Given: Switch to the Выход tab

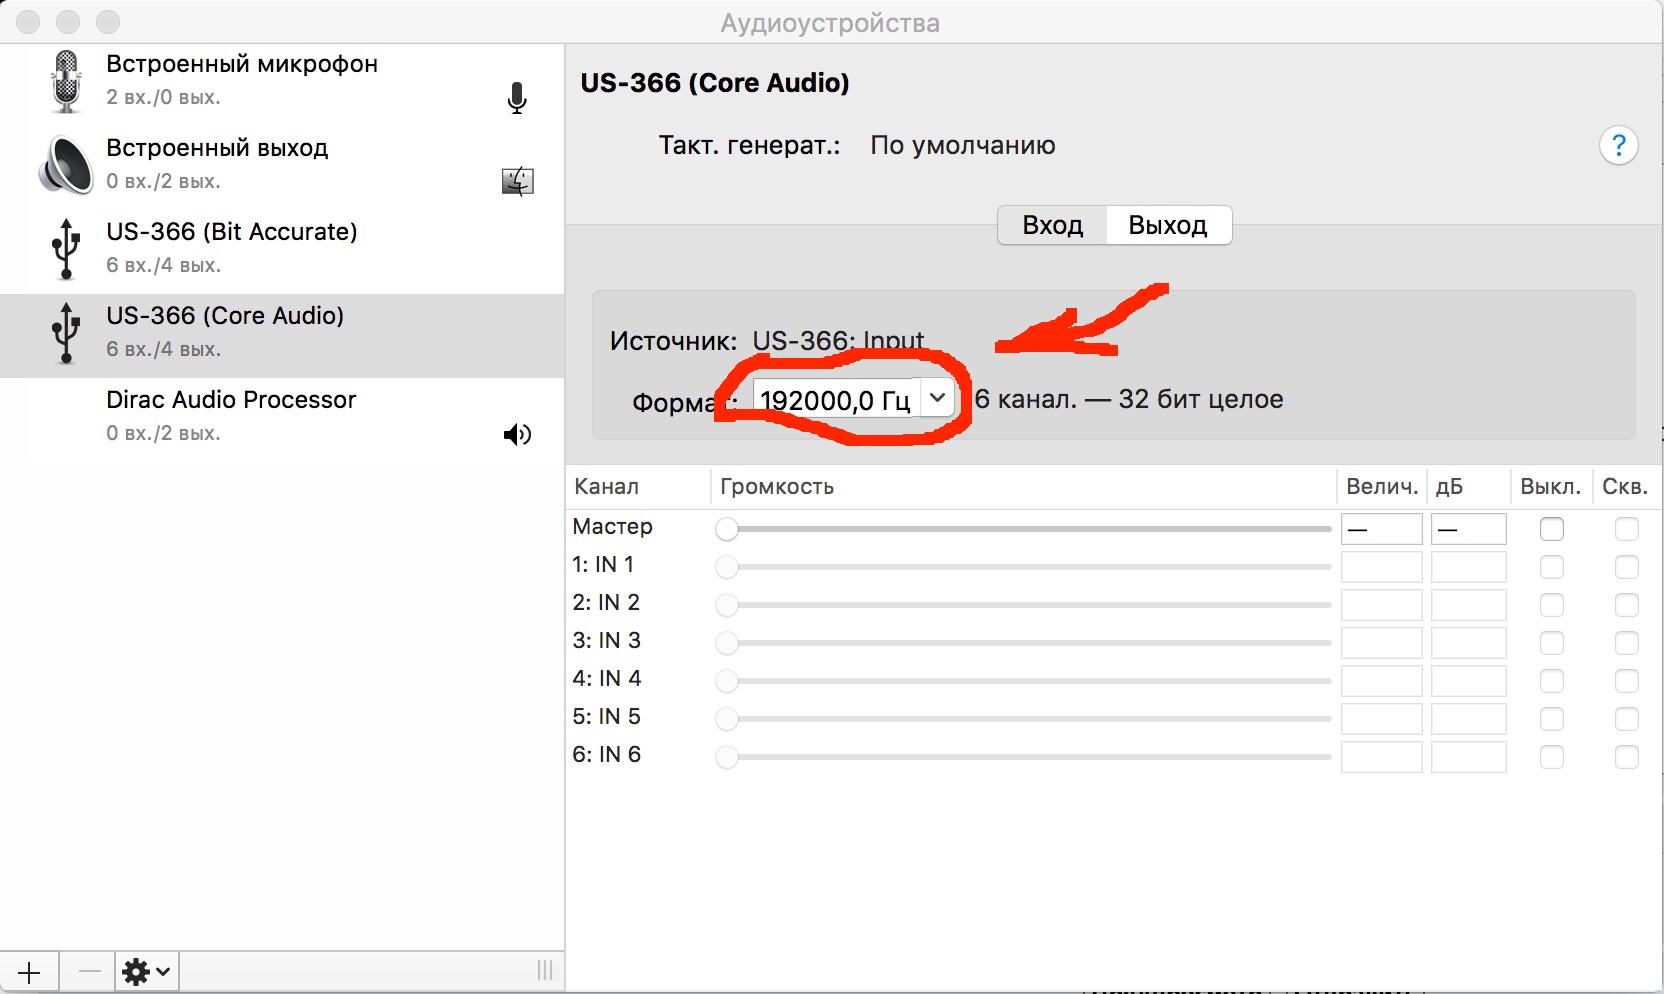Looking at the screenshot, I should tap(1167, 225).
